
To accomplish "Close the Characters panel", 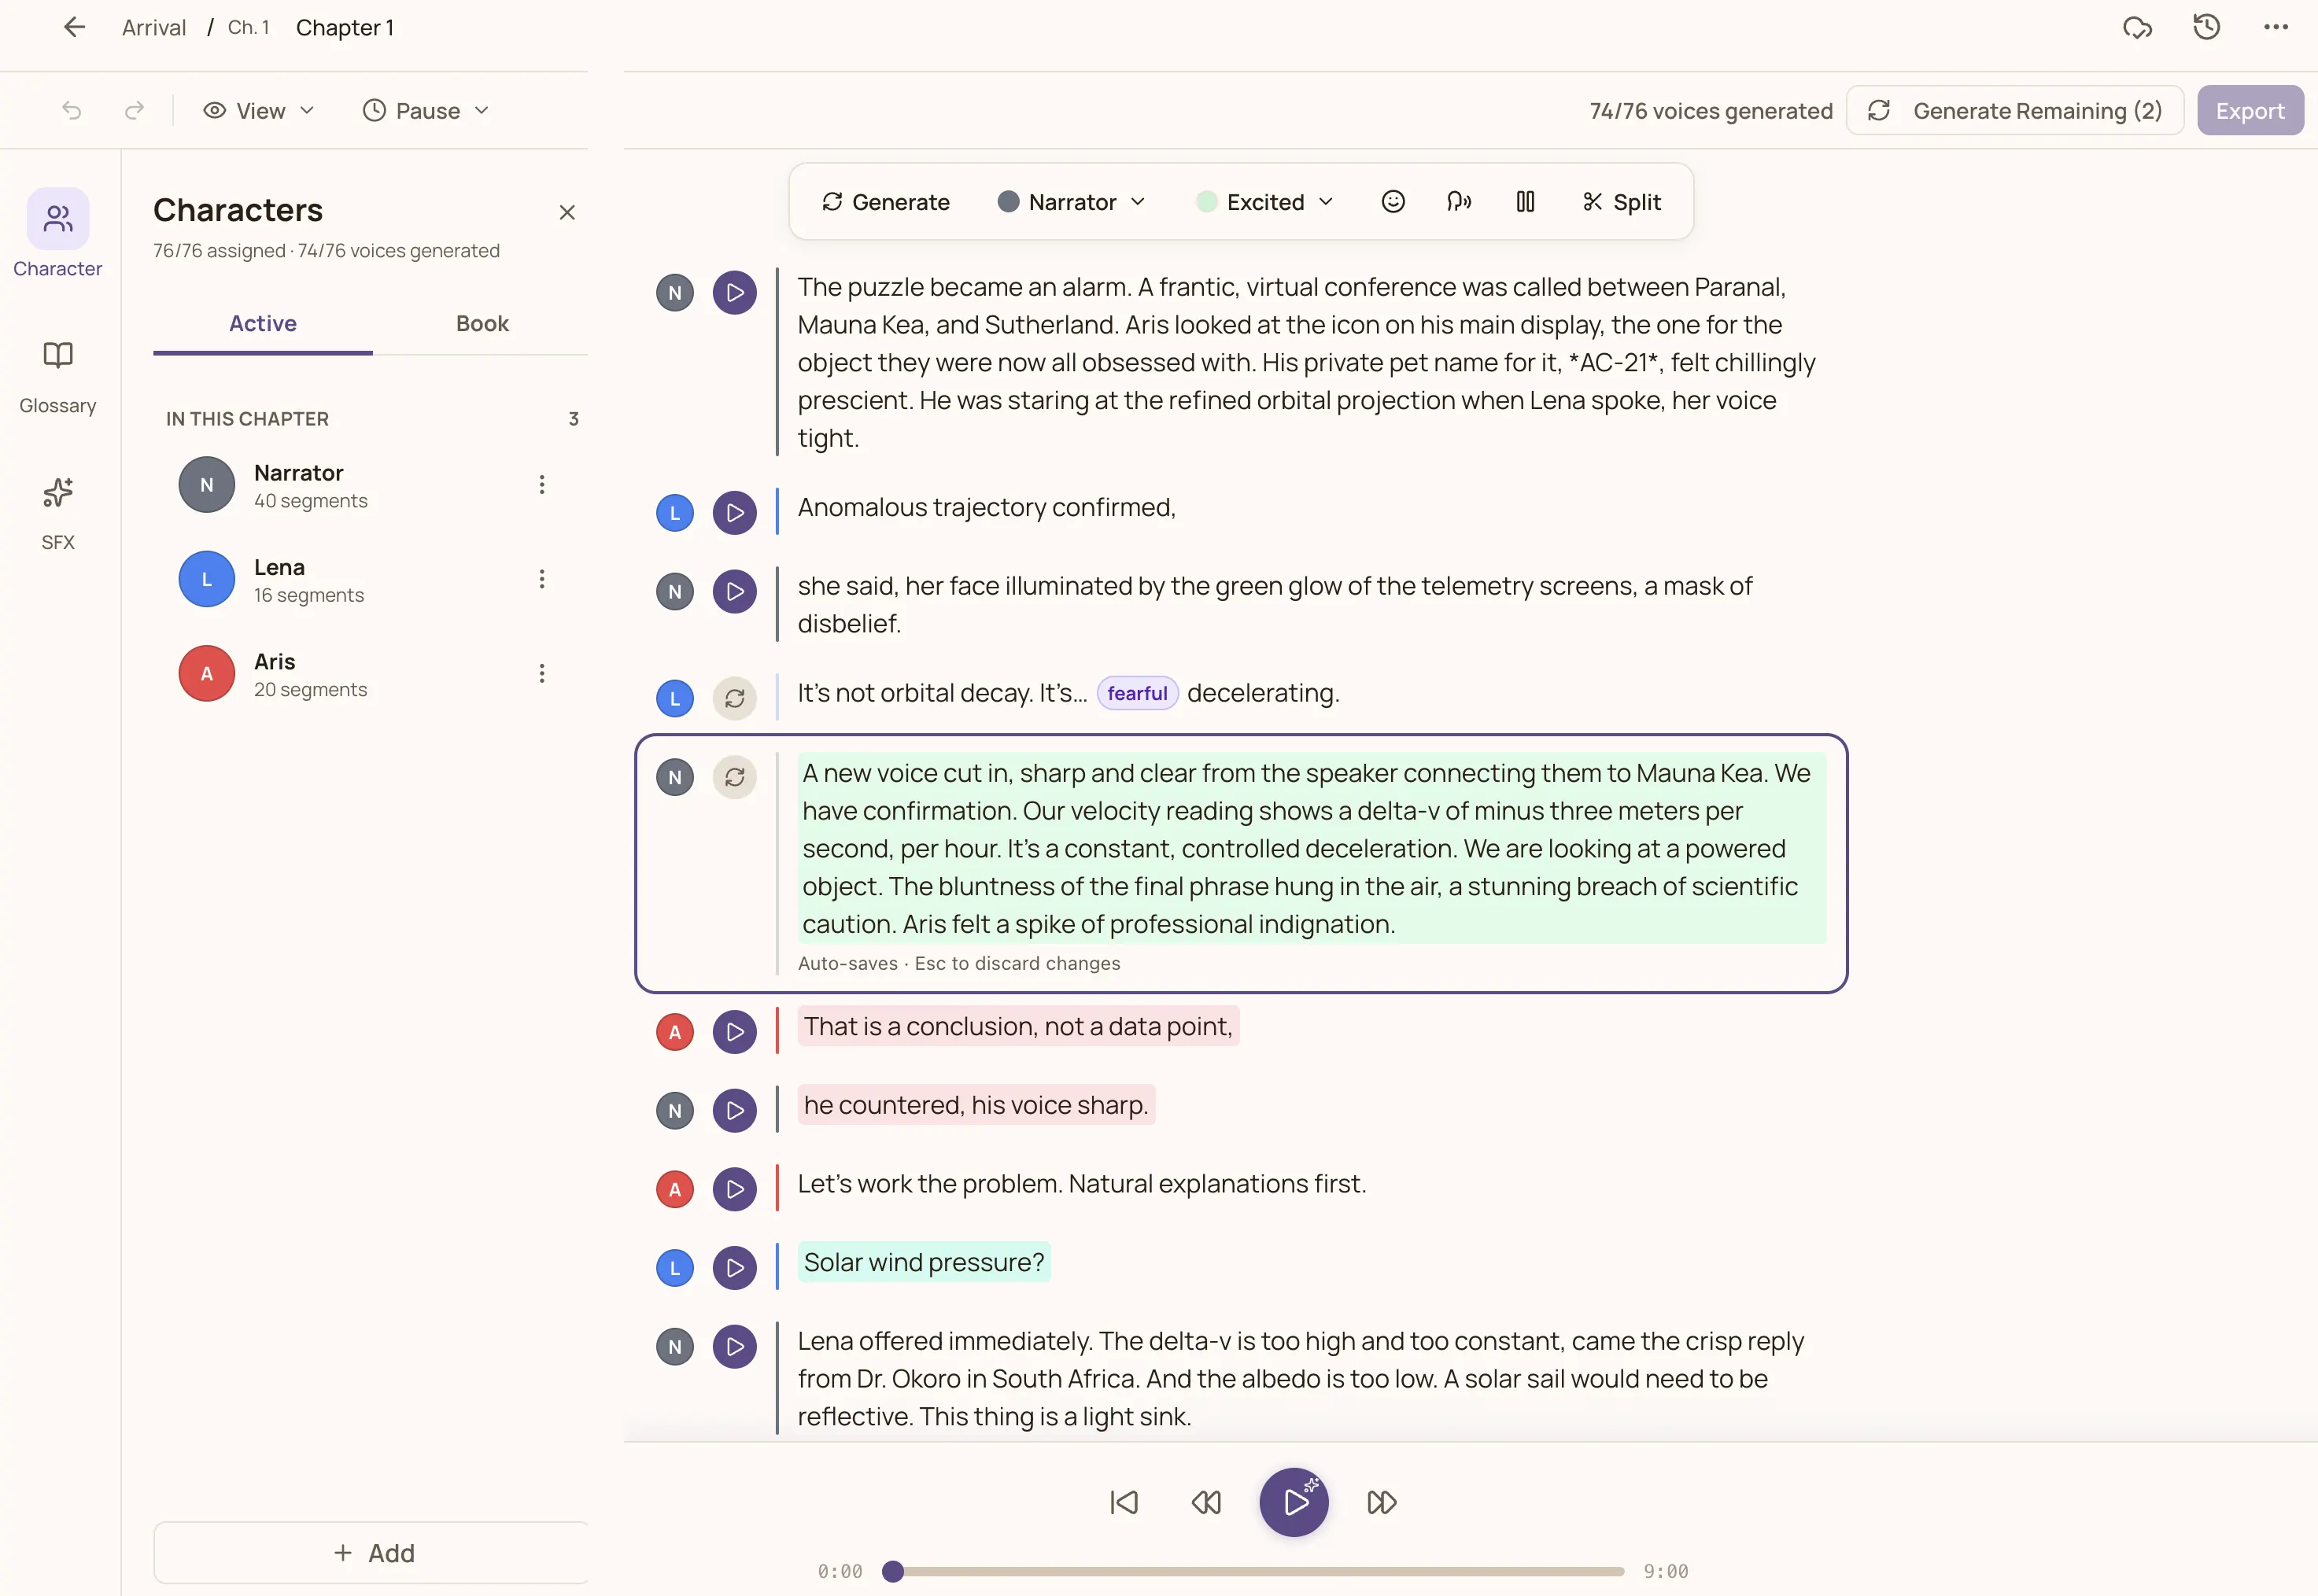I will 567,212.
